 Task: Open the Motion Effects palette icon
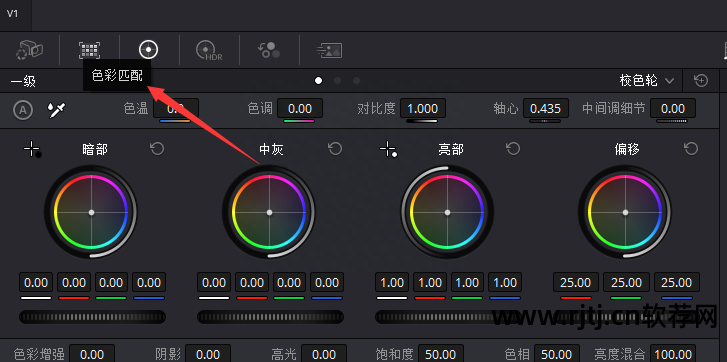pyautogui.click(x=330, y=50)
